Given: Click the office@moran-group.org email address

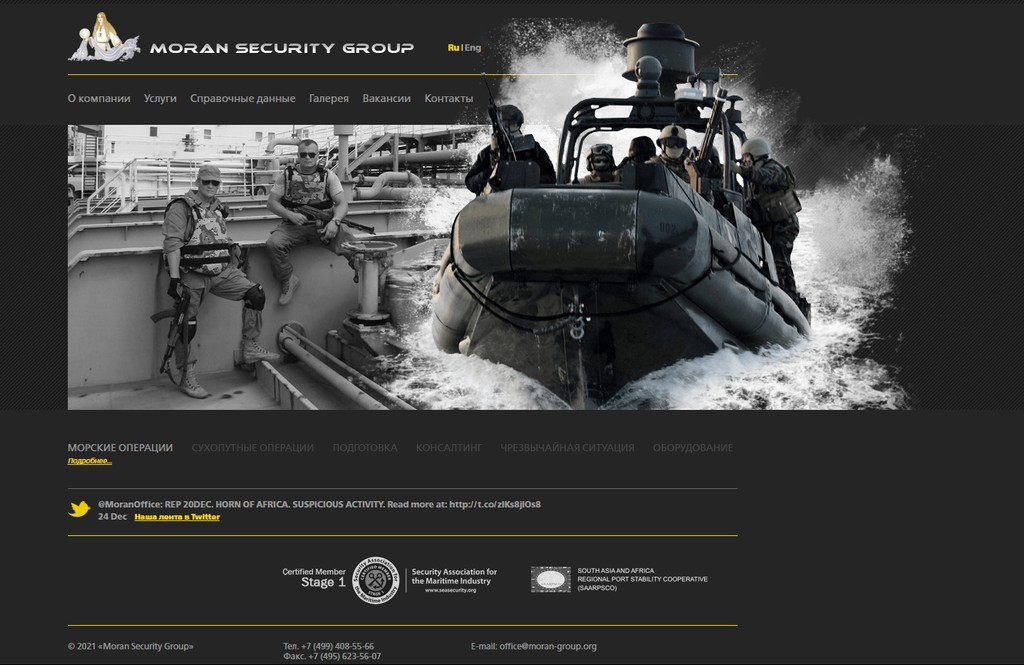Looking at the screenshot, I should (548, 646).
